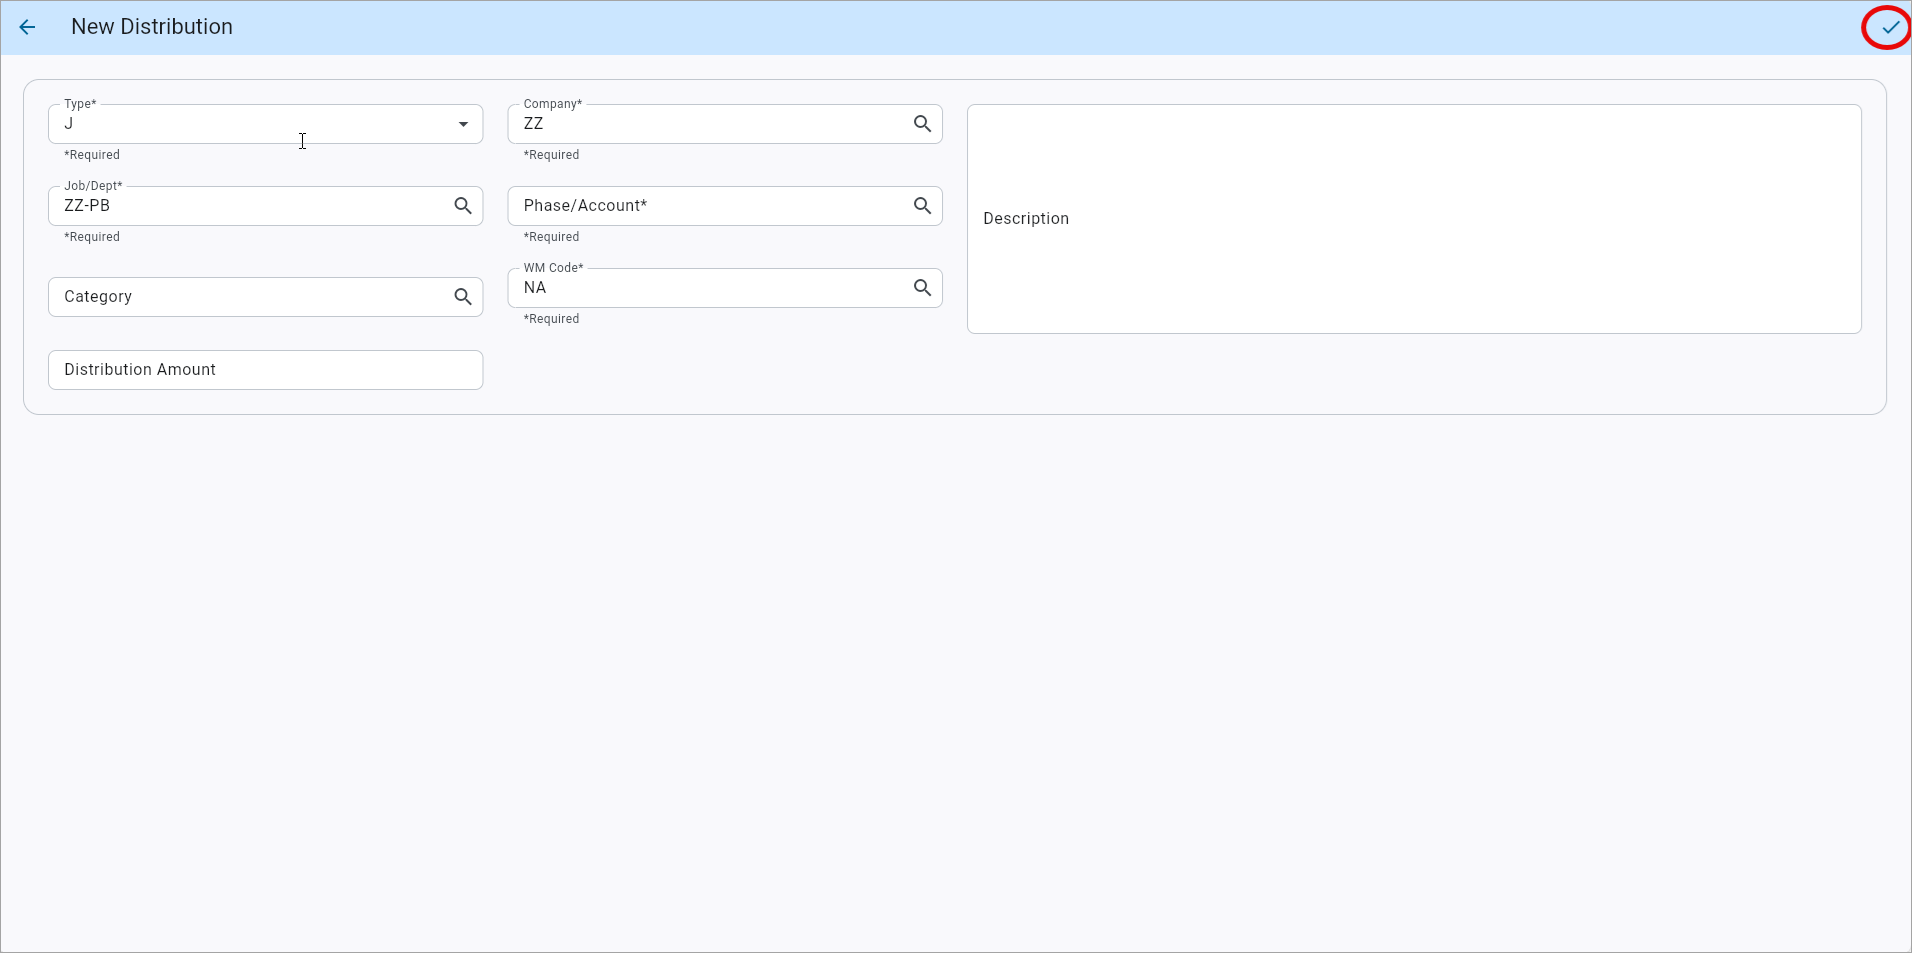Expand the Type dropdown arrow
The width and height of the screenshot is (1912, 953).
pos(463,124)
